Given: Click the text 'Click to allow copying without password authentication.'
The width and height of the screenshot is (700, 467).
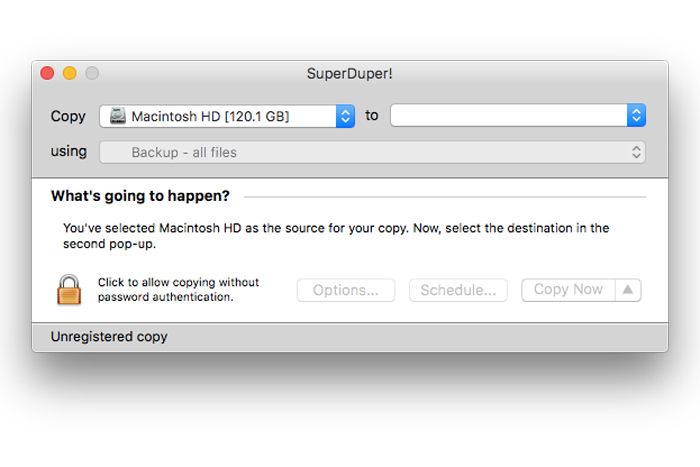Looking at the screenshot, I should pos(178,289).
